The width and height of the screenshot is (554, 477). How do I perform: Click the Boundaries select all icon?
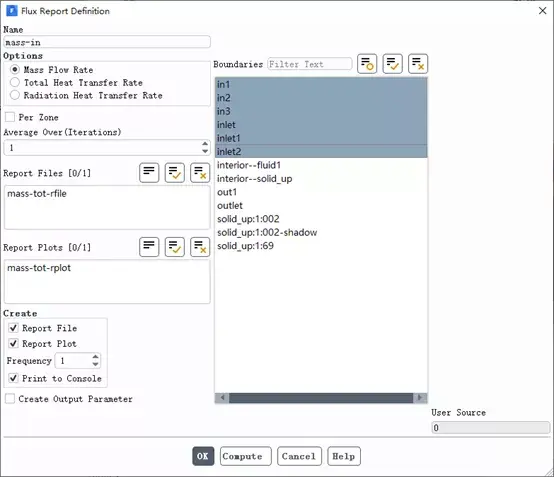pyautogui.click(x=392, y=64)
